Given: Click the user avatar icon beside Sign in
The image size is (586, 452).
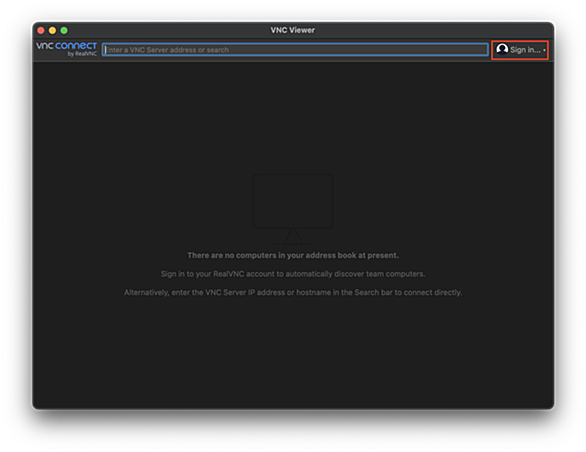Looking at the screenshot, I should (502, 49).
